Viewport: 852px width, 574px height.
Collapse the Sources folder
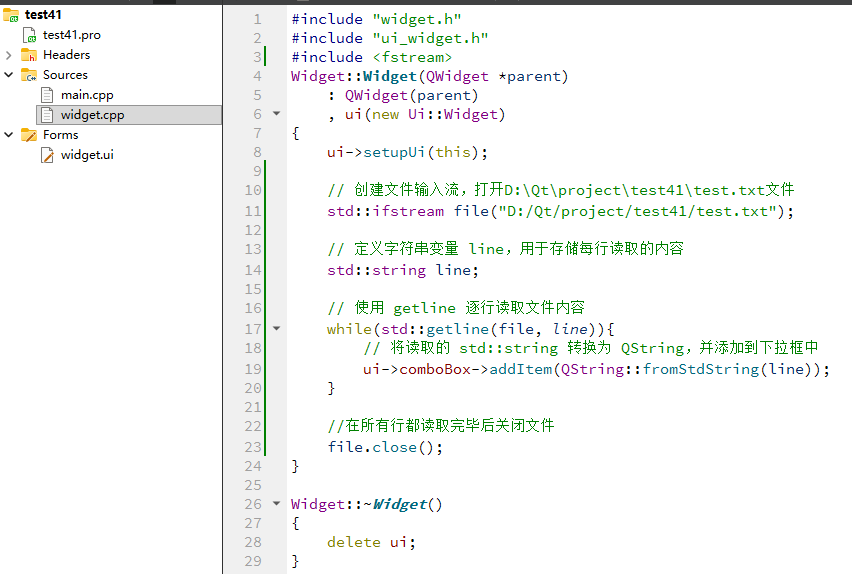pos(8,74)
